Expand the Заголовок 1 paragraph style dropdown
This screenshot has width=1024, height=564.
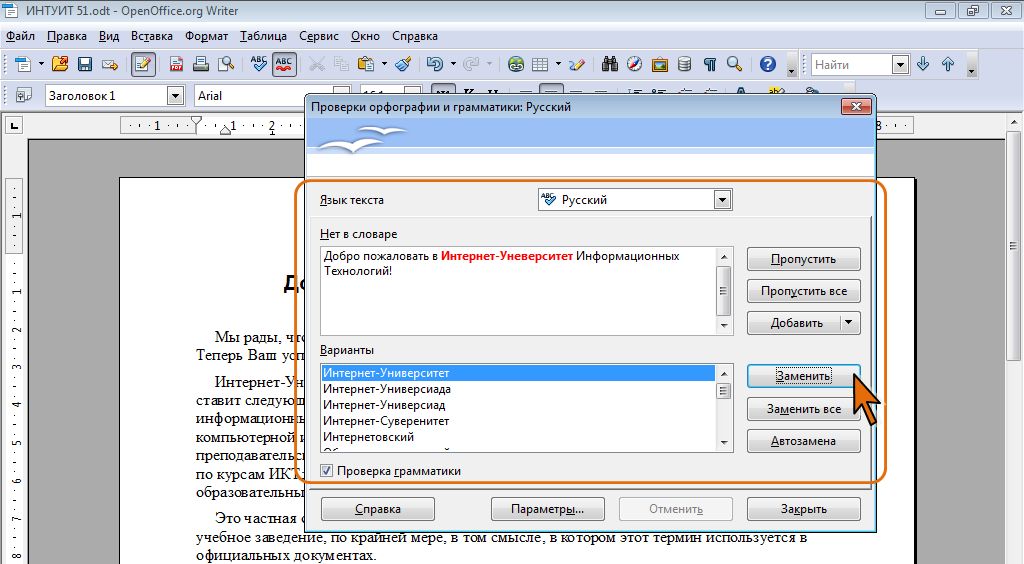click(x=175, y=96)
